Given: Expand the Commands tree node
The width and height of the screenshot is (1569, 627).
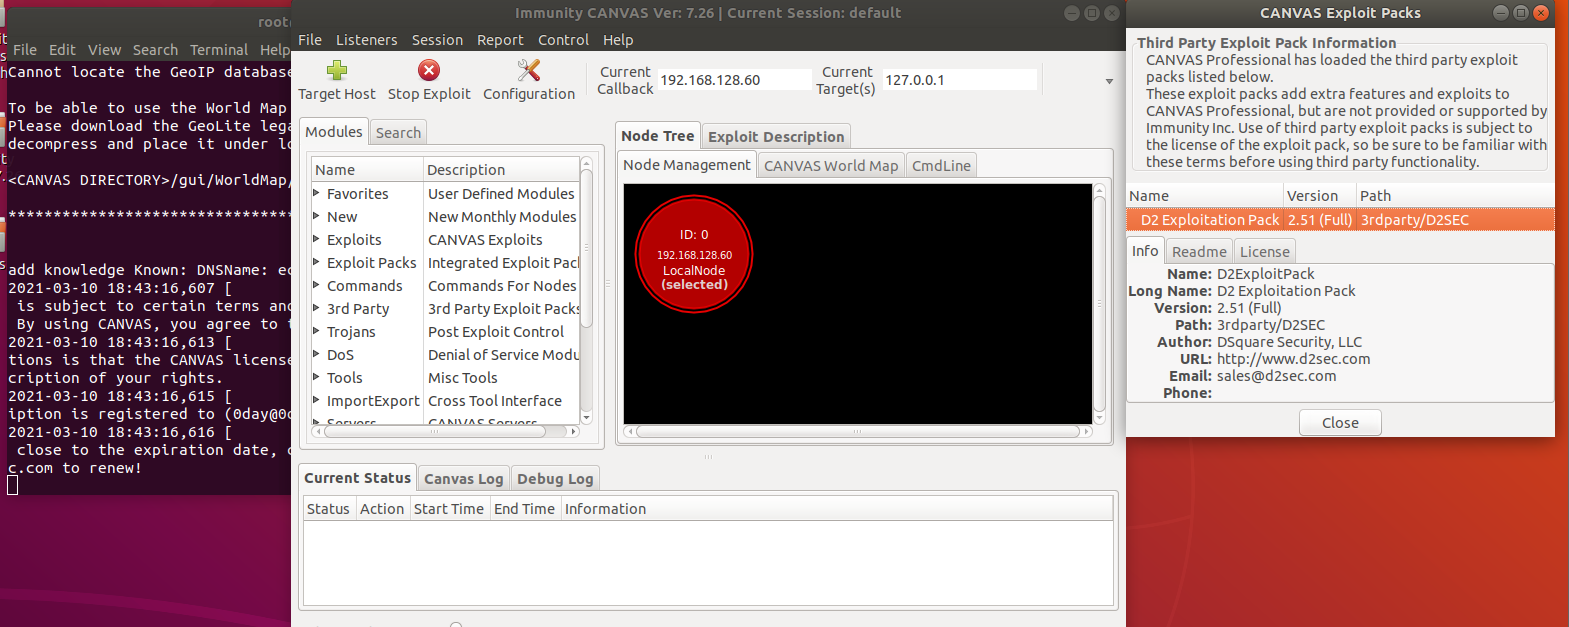Looking at the screenshot, I should pos(317,285).
